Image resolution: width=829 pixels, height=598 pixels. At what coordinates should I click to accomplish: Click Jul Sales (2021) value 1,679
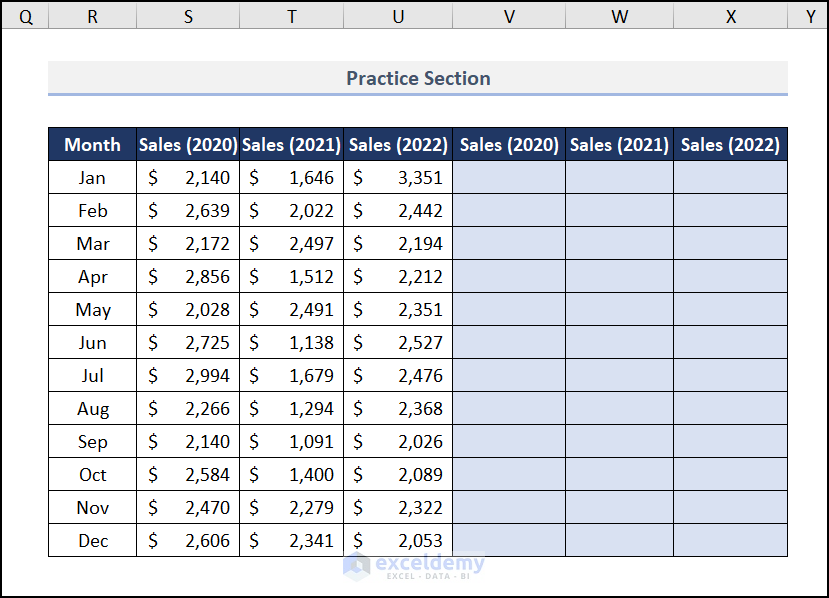coord(291,376)
